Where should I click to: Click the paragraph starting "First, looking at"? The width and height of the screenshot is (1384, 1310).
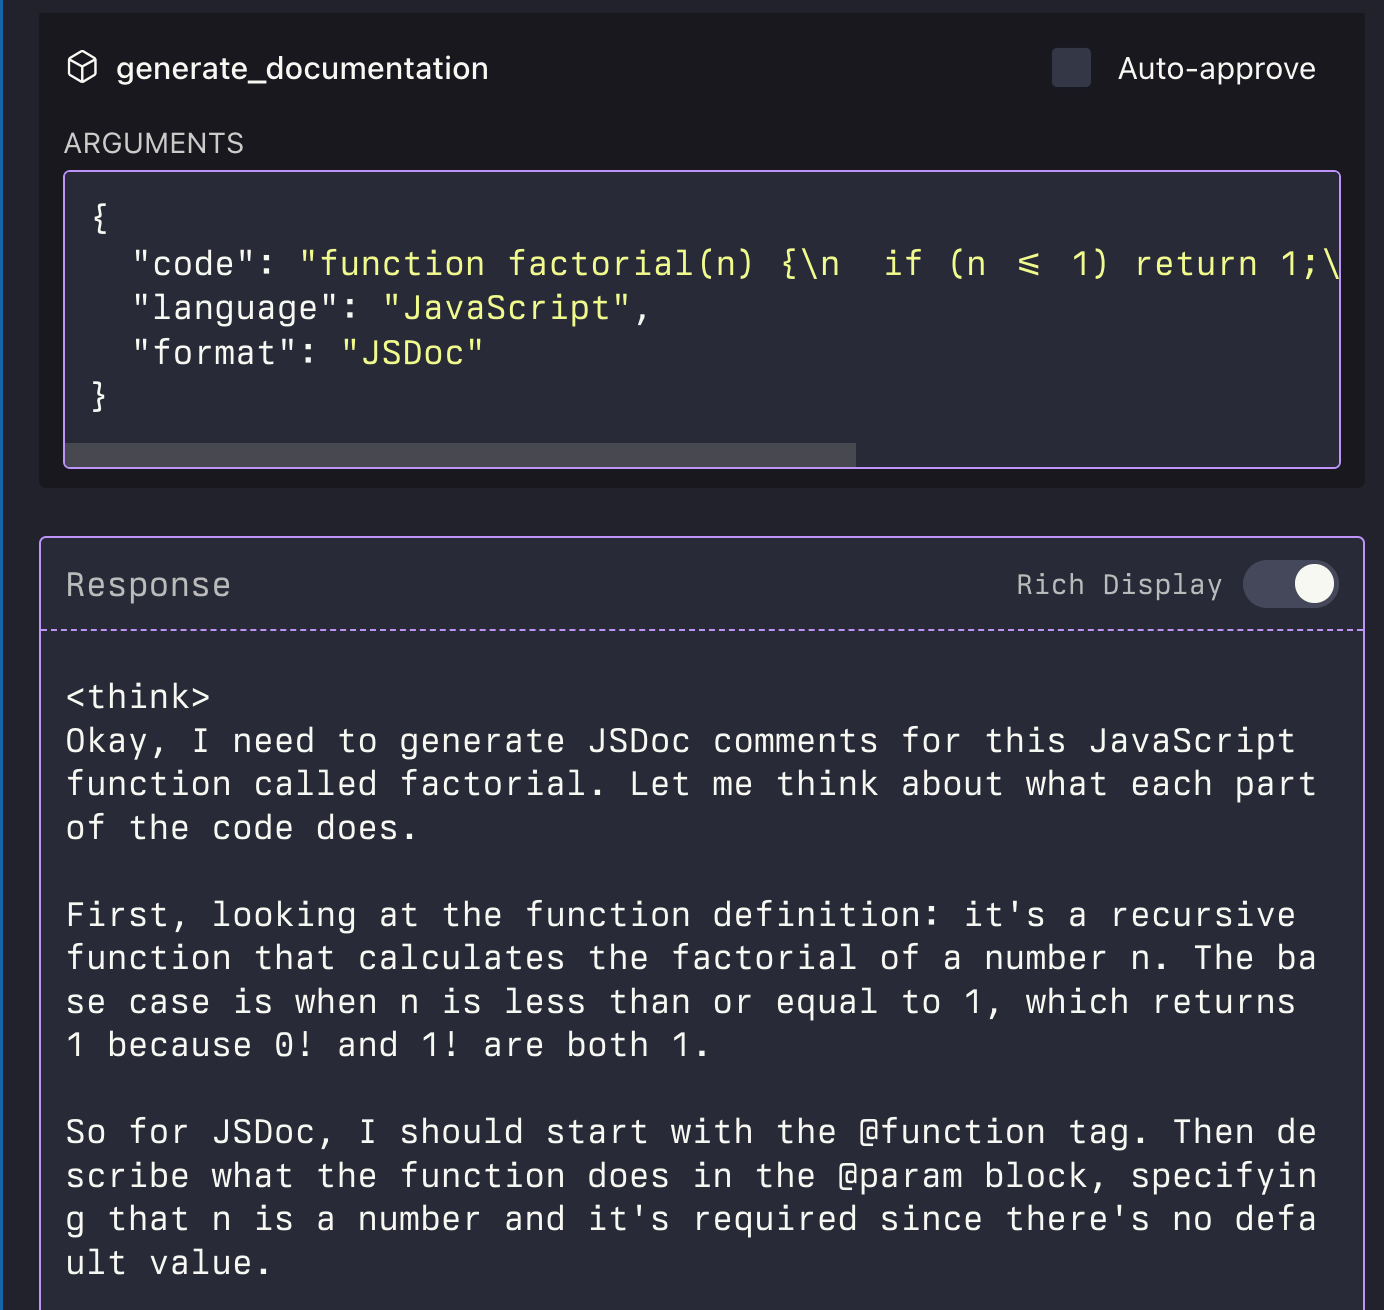(x=690, y=980)
